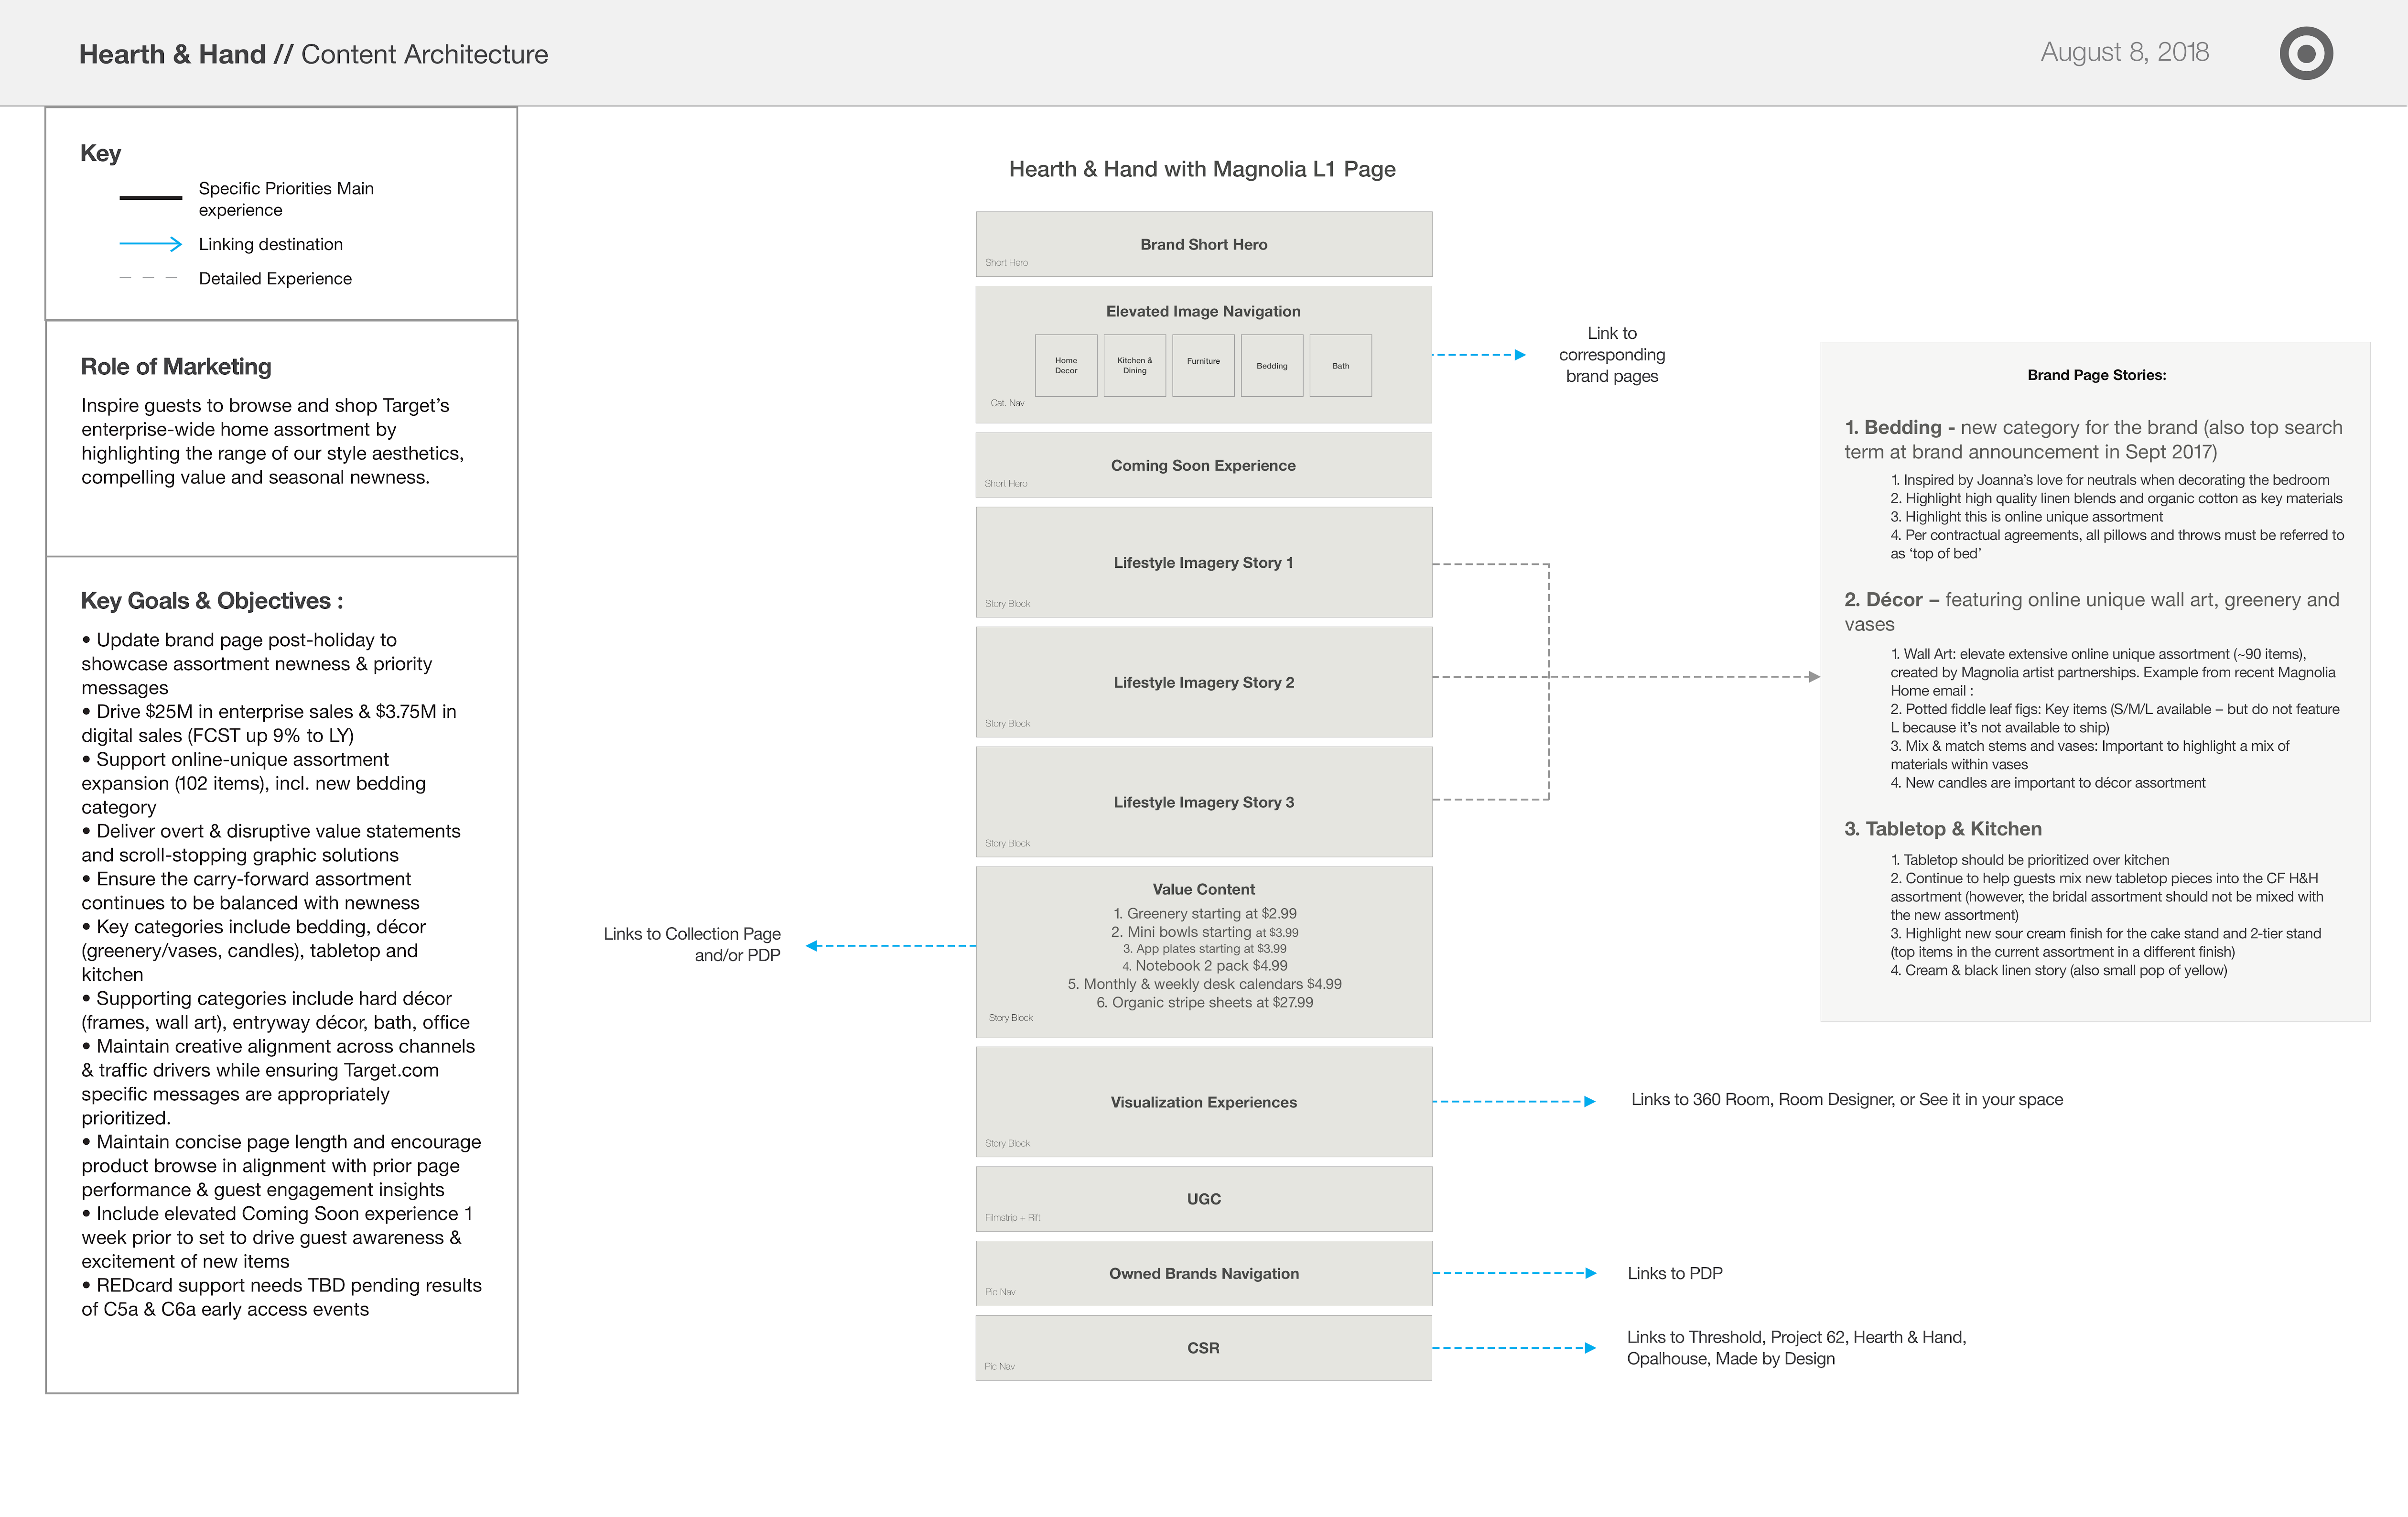The image size is (2408, 1517).
Task: Click 'New candles are important' line
Action: coord(2048,782)
